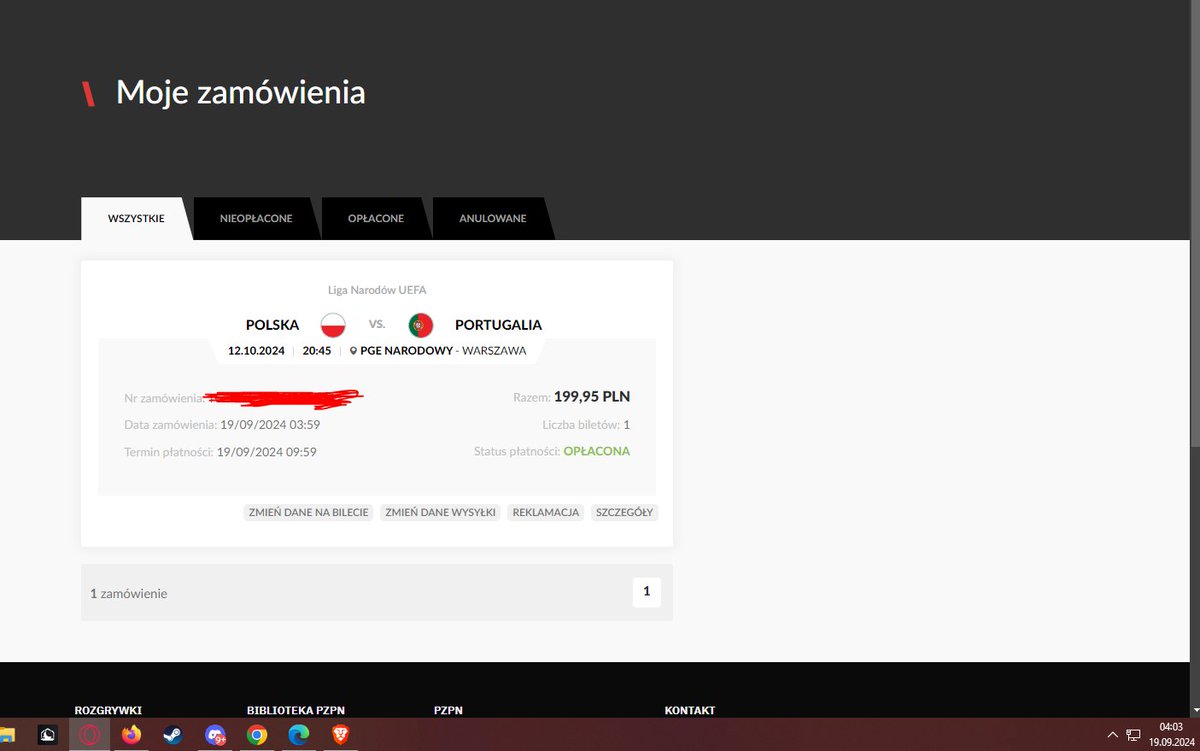Click the KONTAKT footer heading
This screenshot has width=1200, height=751.
click(x=690, y=710)
